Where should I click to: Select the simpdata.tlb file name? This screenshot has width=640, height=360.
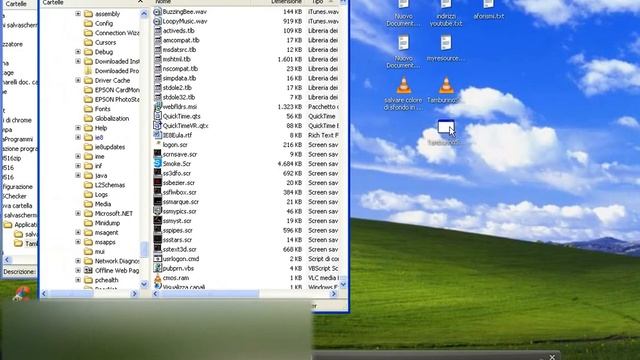[x=179, y=78]
